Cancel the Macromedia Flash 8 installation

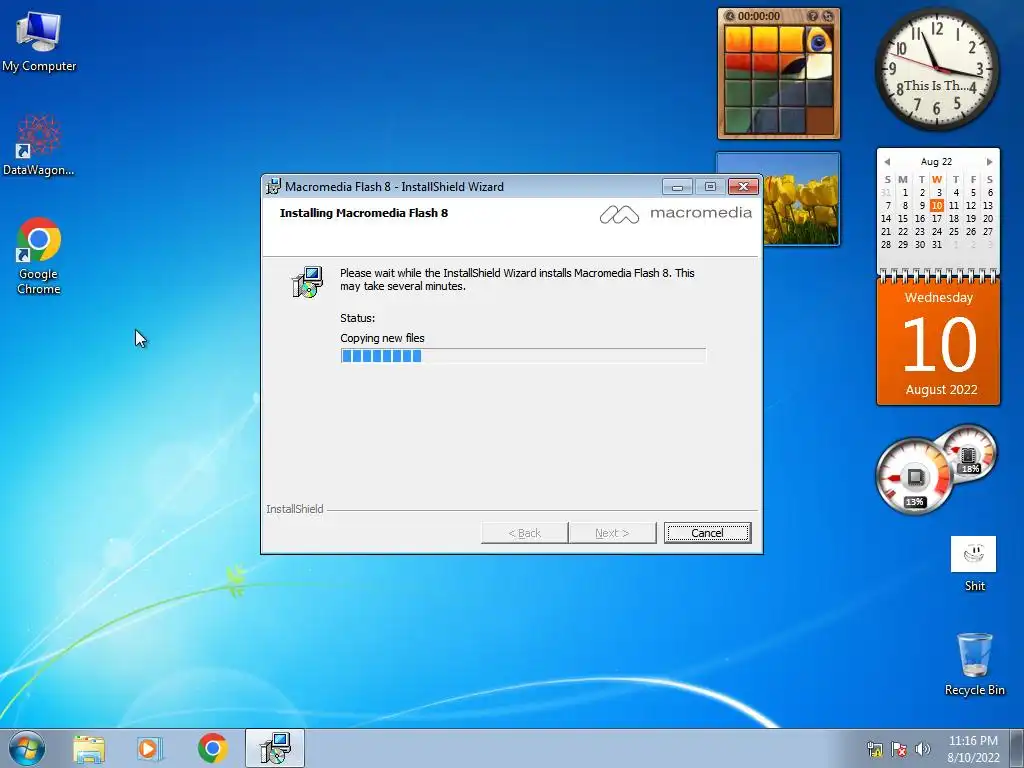[x=707, y=533]
